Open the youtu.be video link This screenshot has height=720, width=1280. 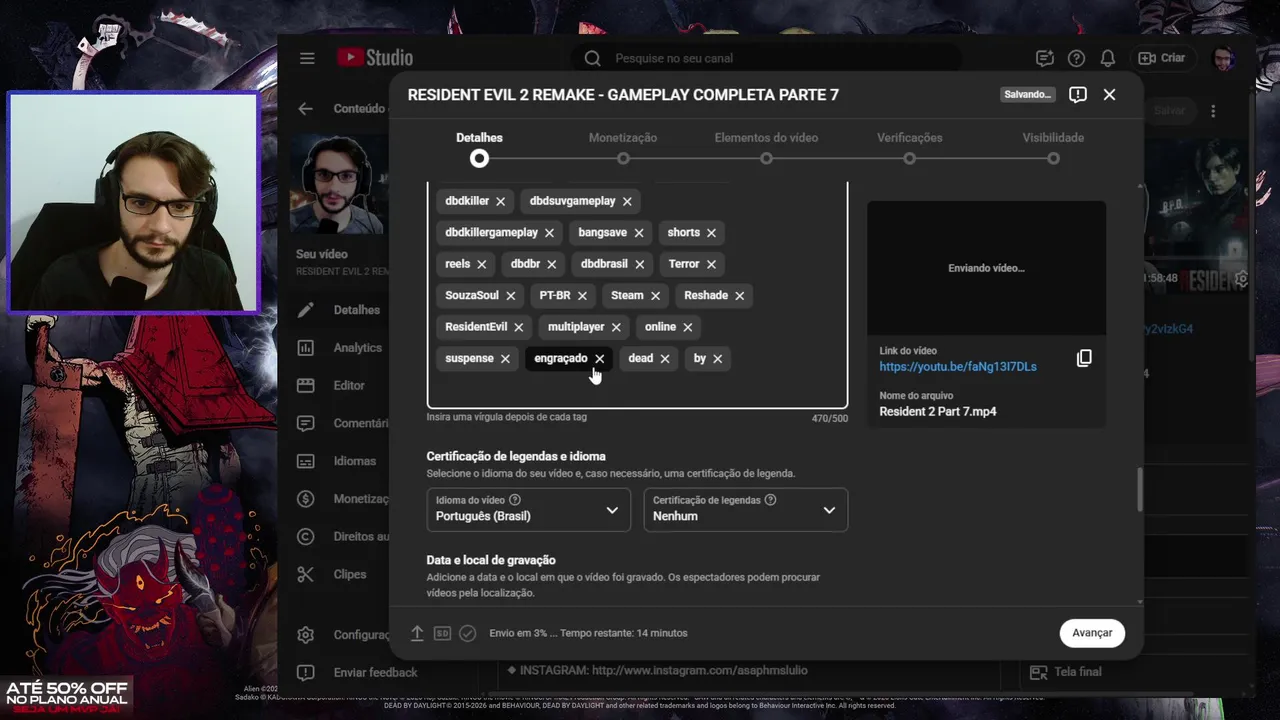click(x=958, y=367)
